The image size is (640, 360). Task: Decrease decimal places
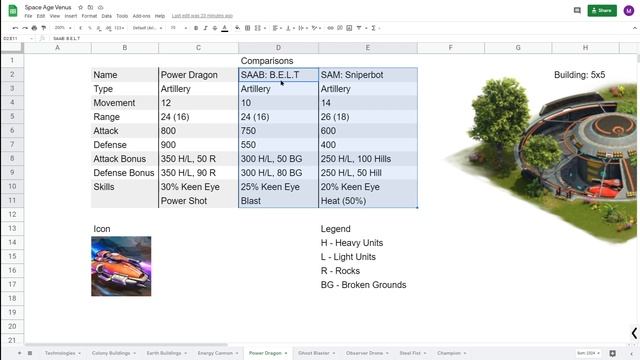pyautogui.click(x=99, y=28)
